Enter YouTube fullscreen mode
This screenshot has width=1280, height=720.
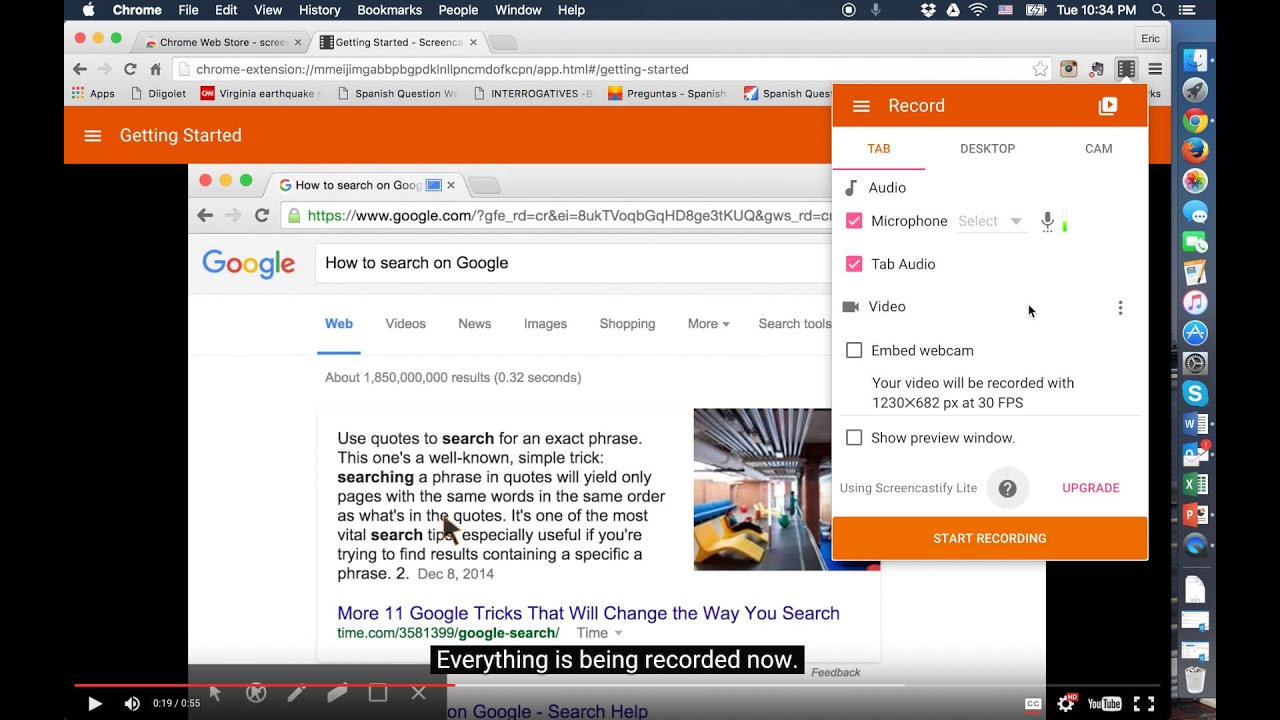pos(1146,704)
